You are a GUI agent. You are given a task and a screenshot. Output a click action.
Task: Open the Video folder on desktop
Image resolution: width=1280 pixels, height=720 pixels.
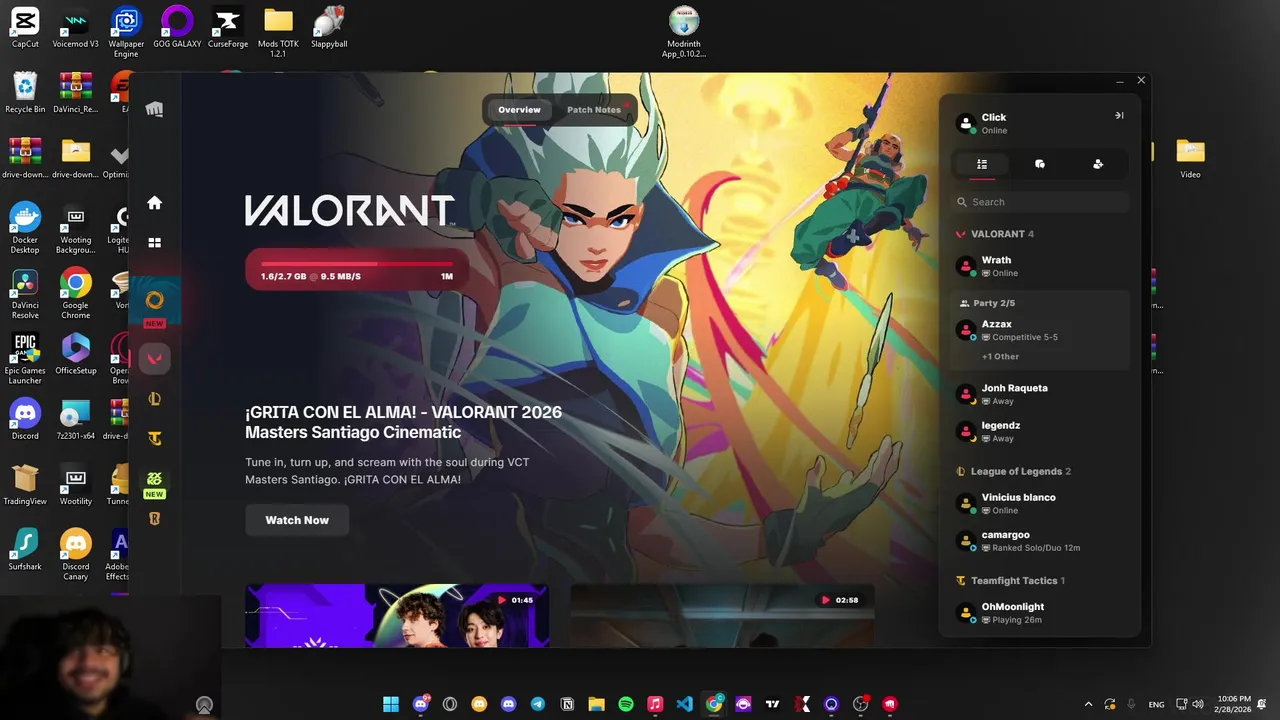click(x=1190, y=158)
